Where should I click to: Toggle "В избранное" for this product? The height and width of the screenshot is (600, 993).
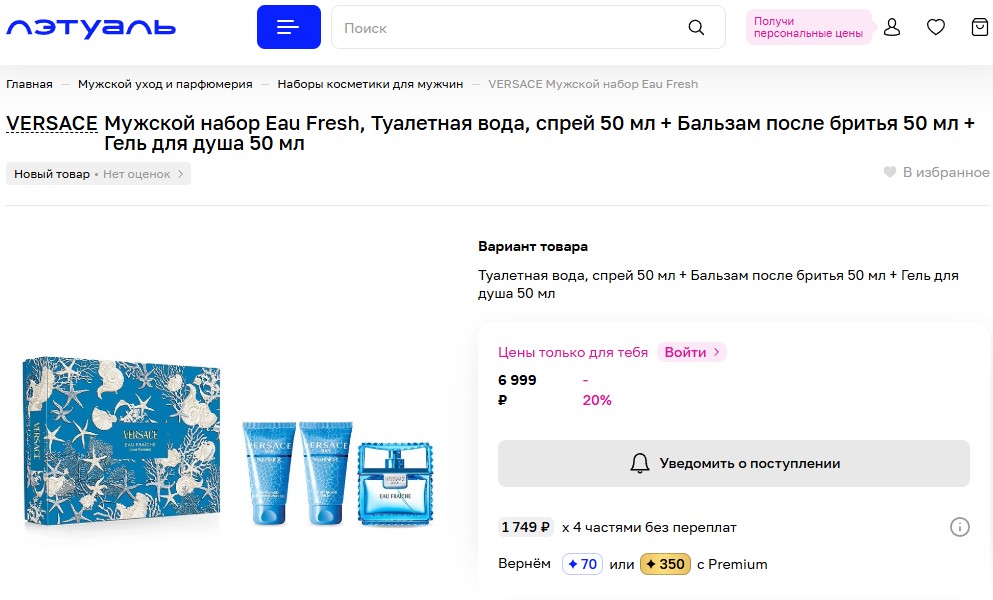pyautogui.click(x=936, y=172)
